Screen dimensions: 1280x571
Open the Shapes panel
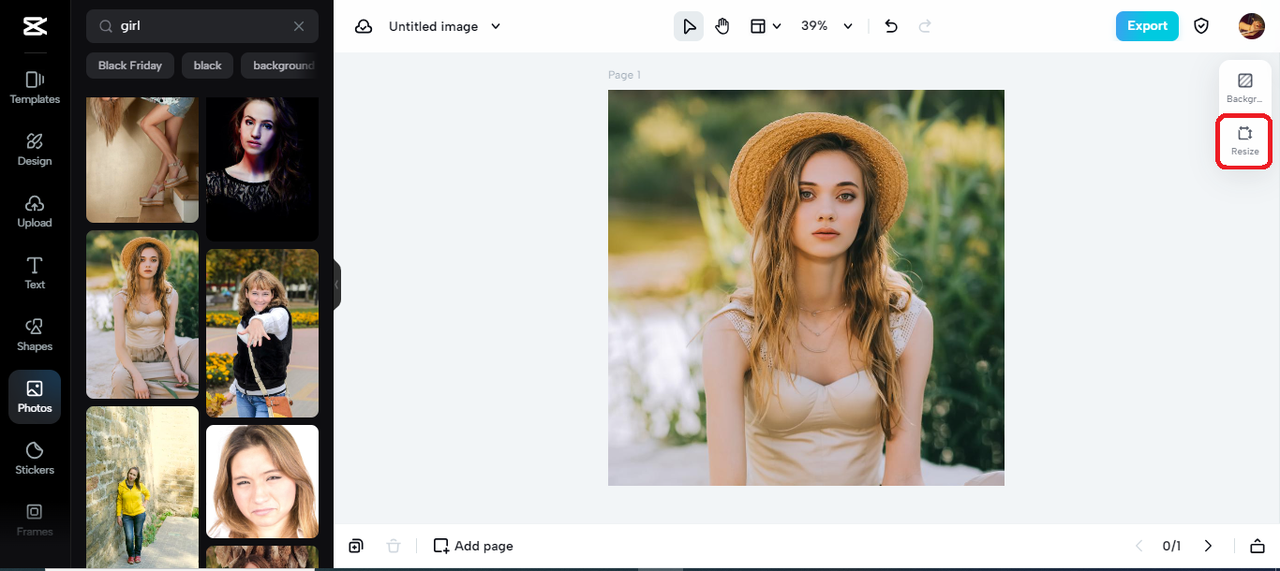click(34, 334)
